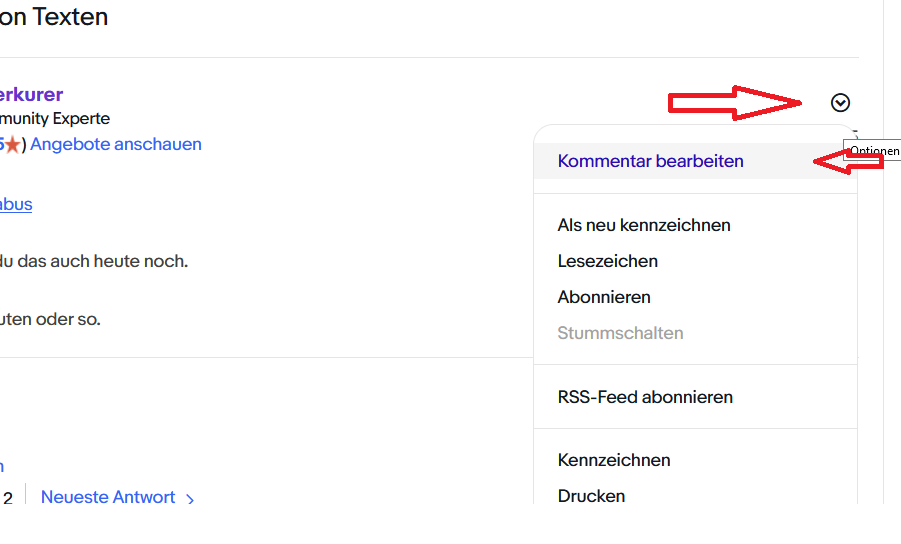The image size is (901, 544).
Task: Select page number 2 in pagination
Action: point(8,498)
